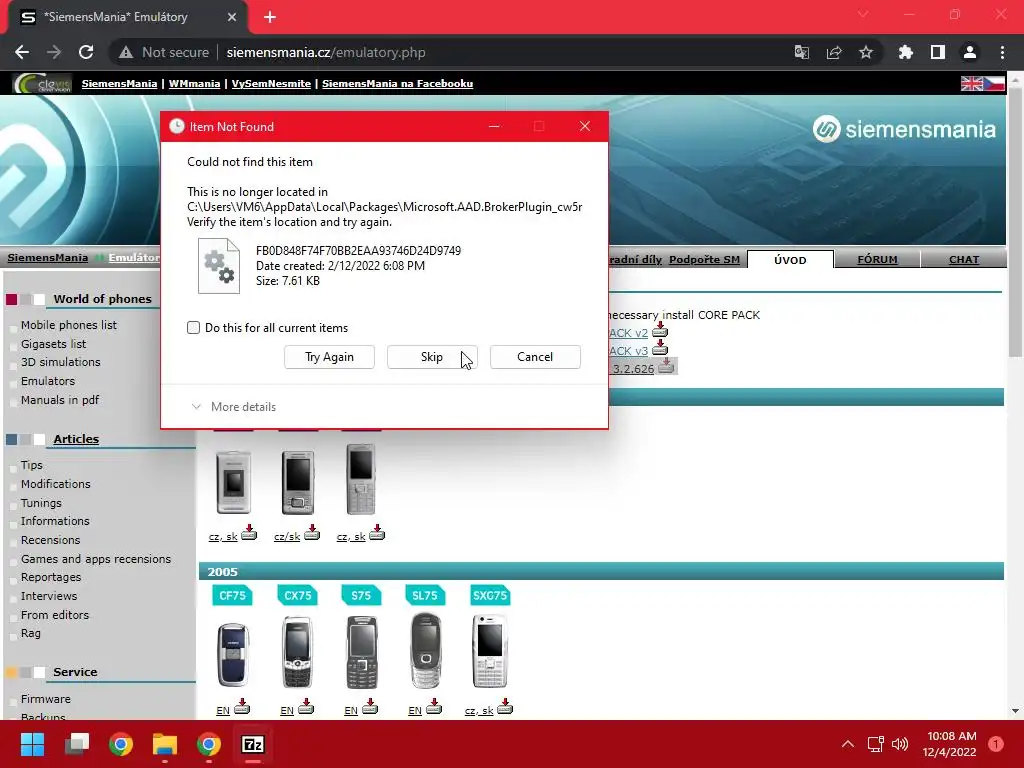Image resolution: width=1024 pixels, height=768 pixels.
Task: Click the Skip button in the dialog
Action: pos(432,357)
